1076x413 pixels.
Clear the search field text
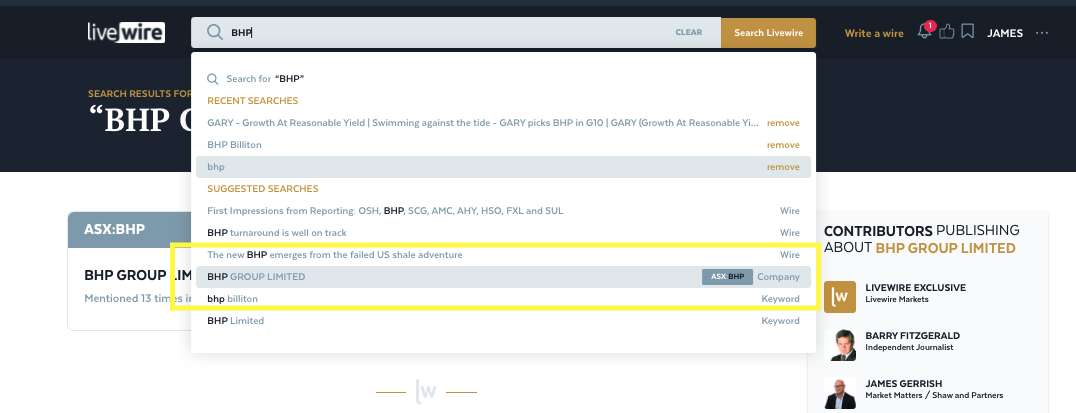pyautogui.click(x=688, y=33)
